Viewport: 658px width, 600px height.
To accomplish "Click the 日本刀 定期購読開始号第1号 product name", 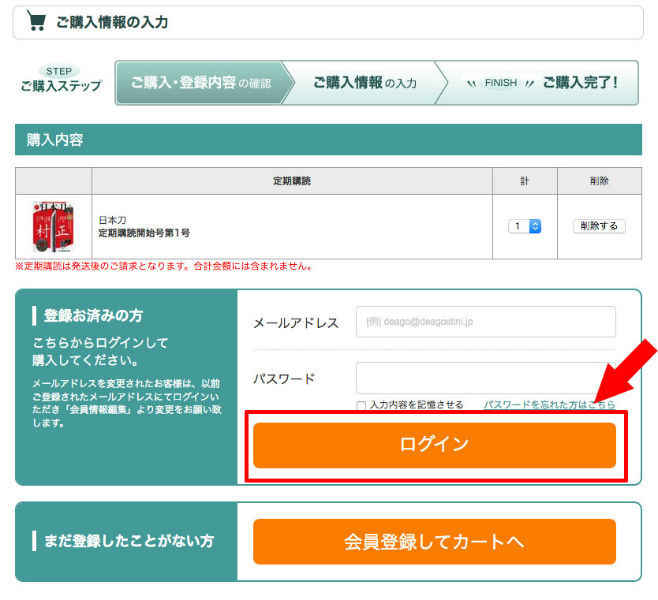I will (x=144, y=226).
